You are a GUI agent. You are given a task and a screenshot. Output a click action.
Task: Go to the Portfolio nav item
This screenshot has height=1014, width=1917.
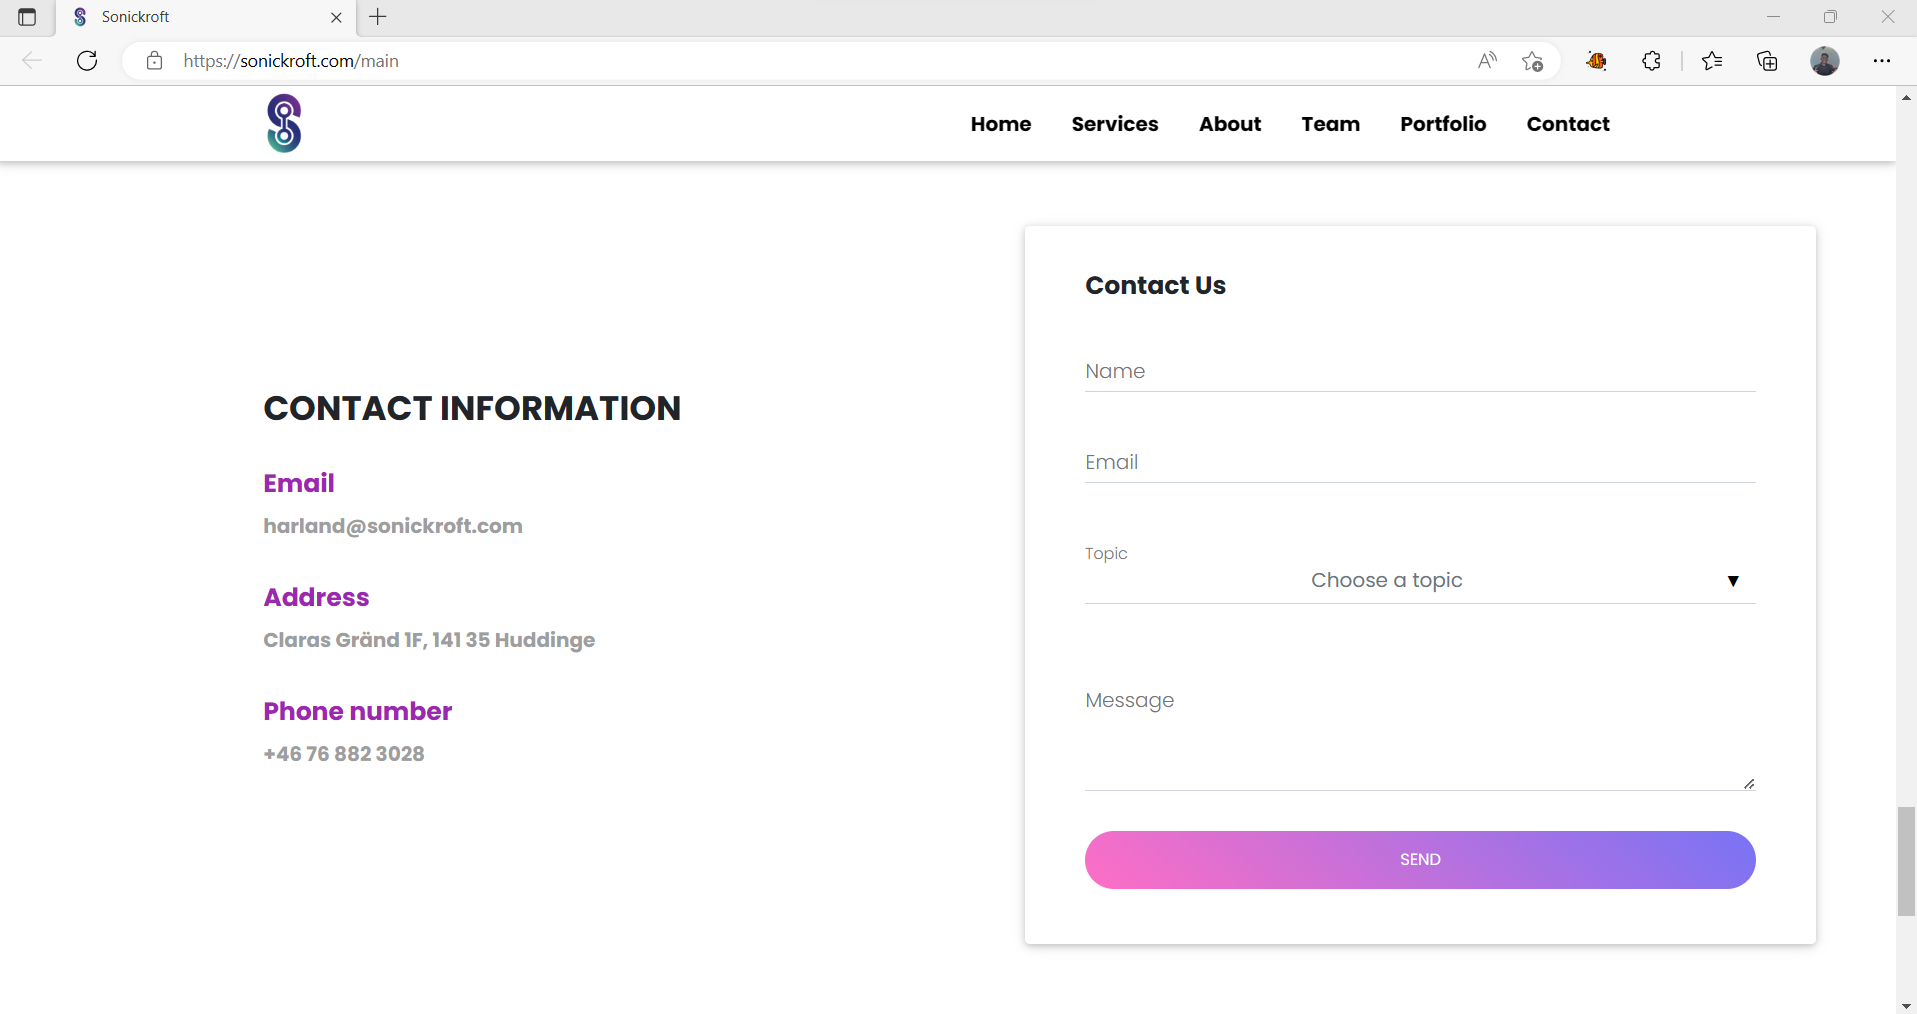pyautogui.click(x=1442, y=124)
